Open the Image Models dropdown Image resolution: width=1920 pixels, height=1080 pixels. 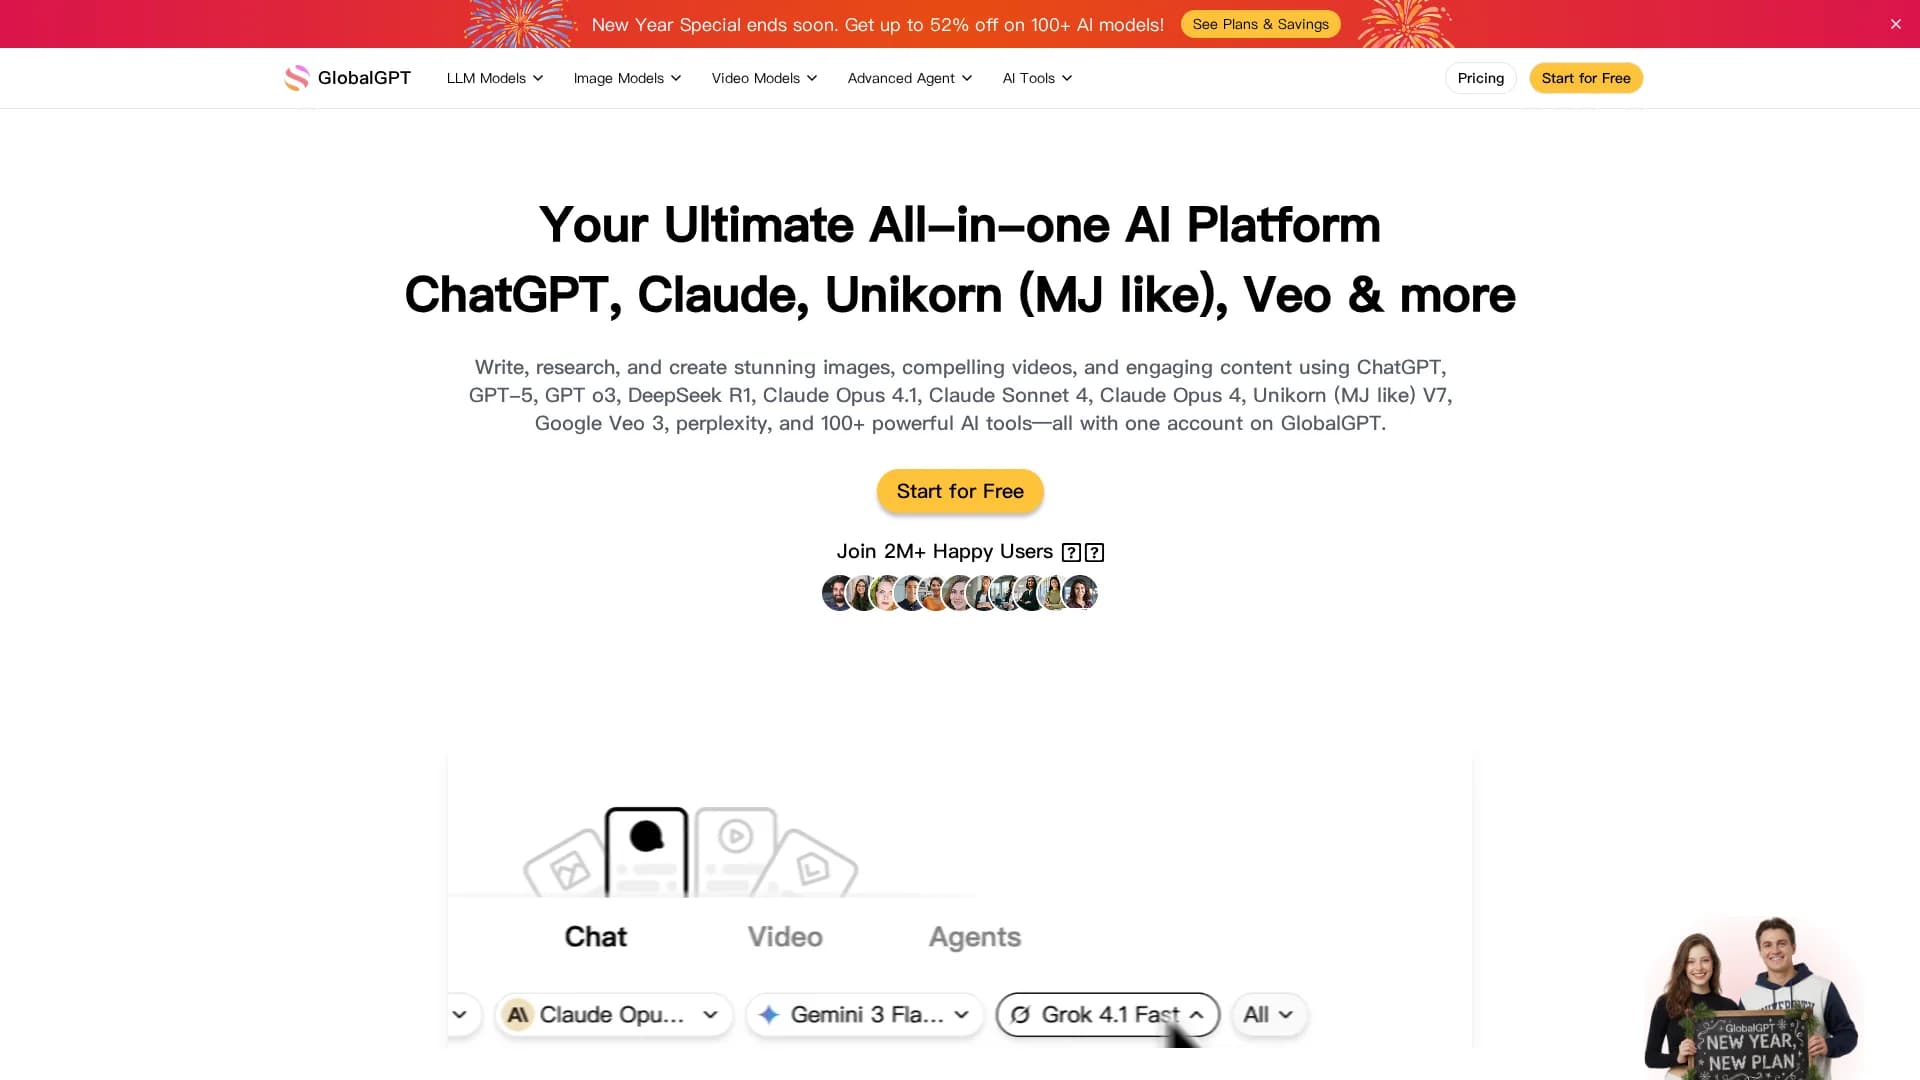coord(627,78)
